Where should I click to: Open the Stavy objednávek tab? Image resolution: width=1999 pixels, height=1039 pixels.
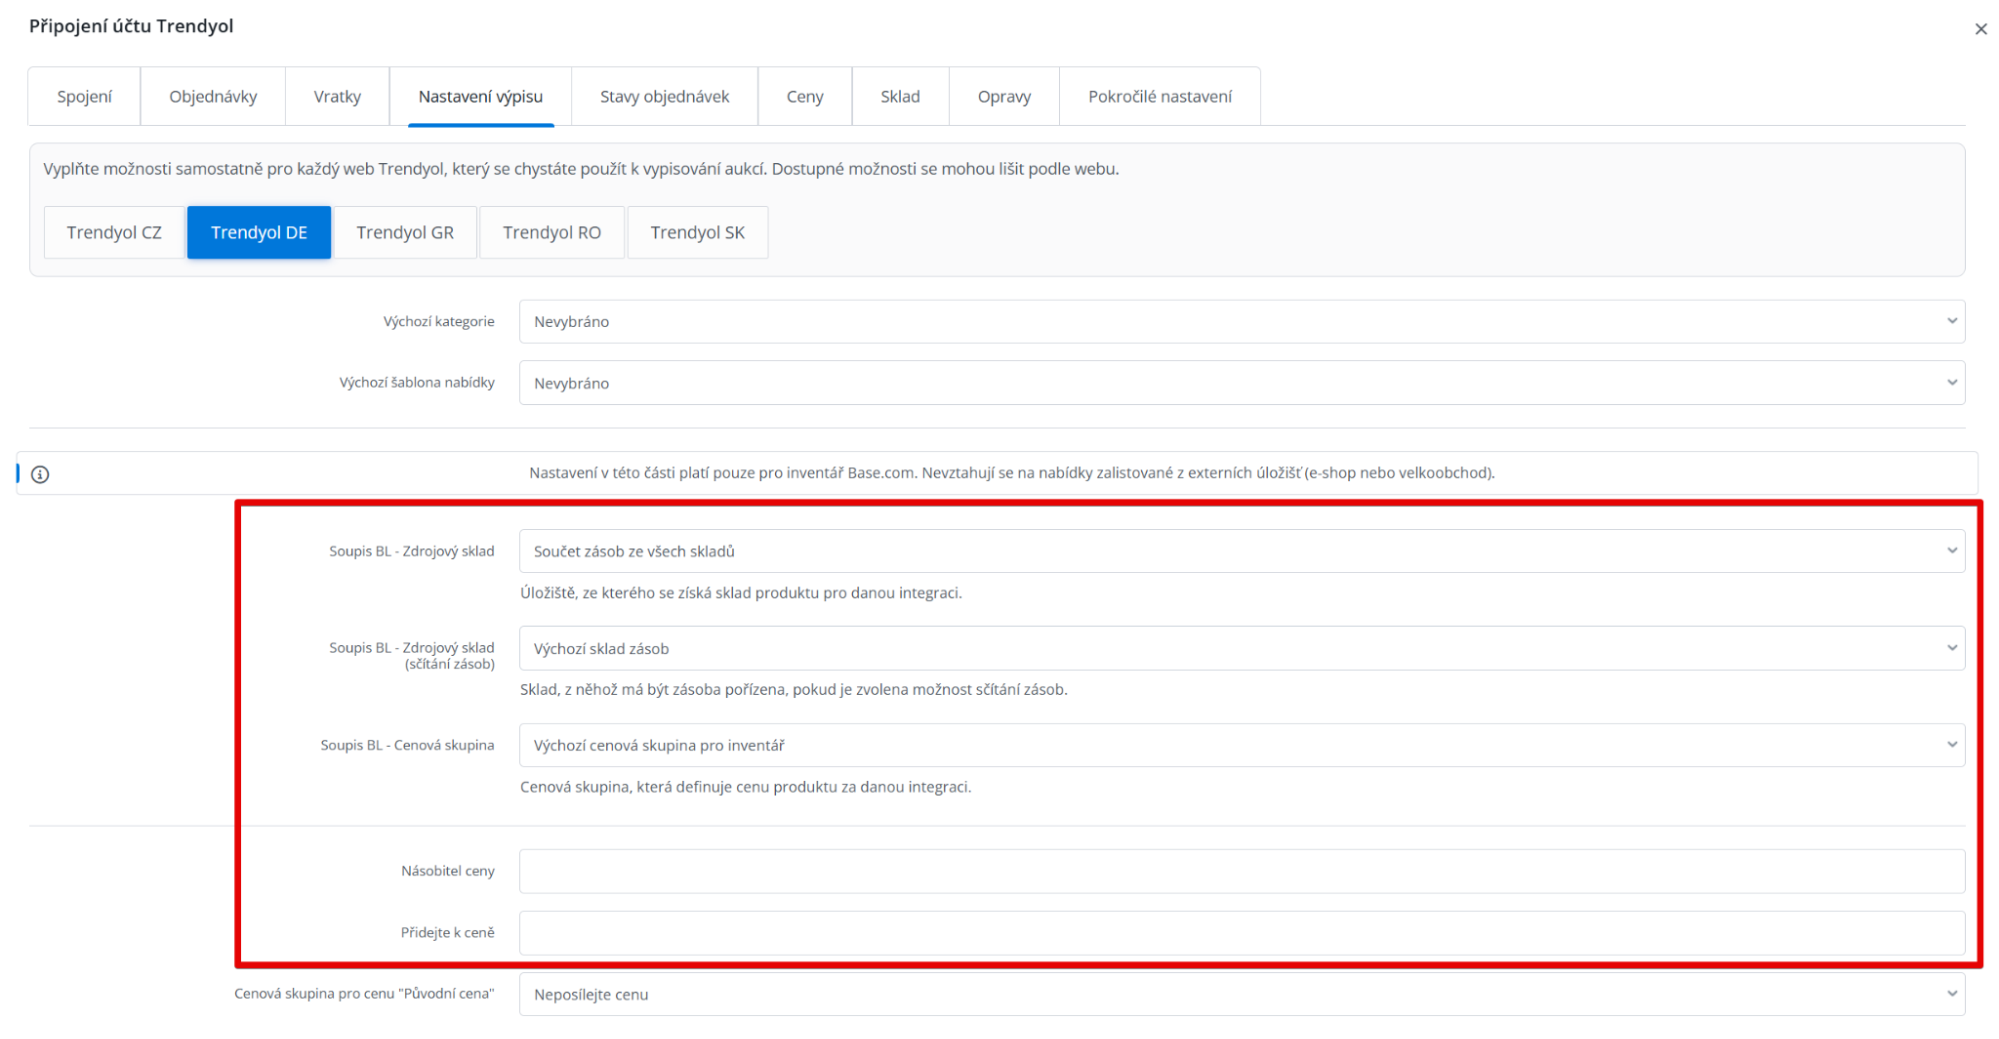(664, 96)
